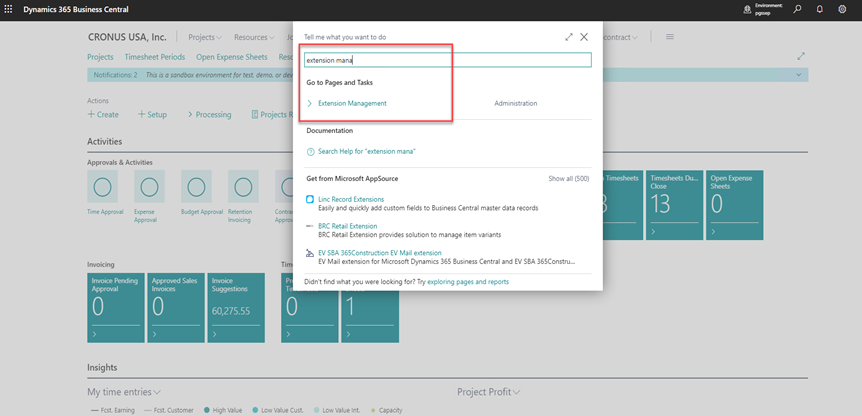Click the help question-mark icon by Search Help
Image resolution: width=862 pixels, height=416 pixels.
click(x=311, y=152)
